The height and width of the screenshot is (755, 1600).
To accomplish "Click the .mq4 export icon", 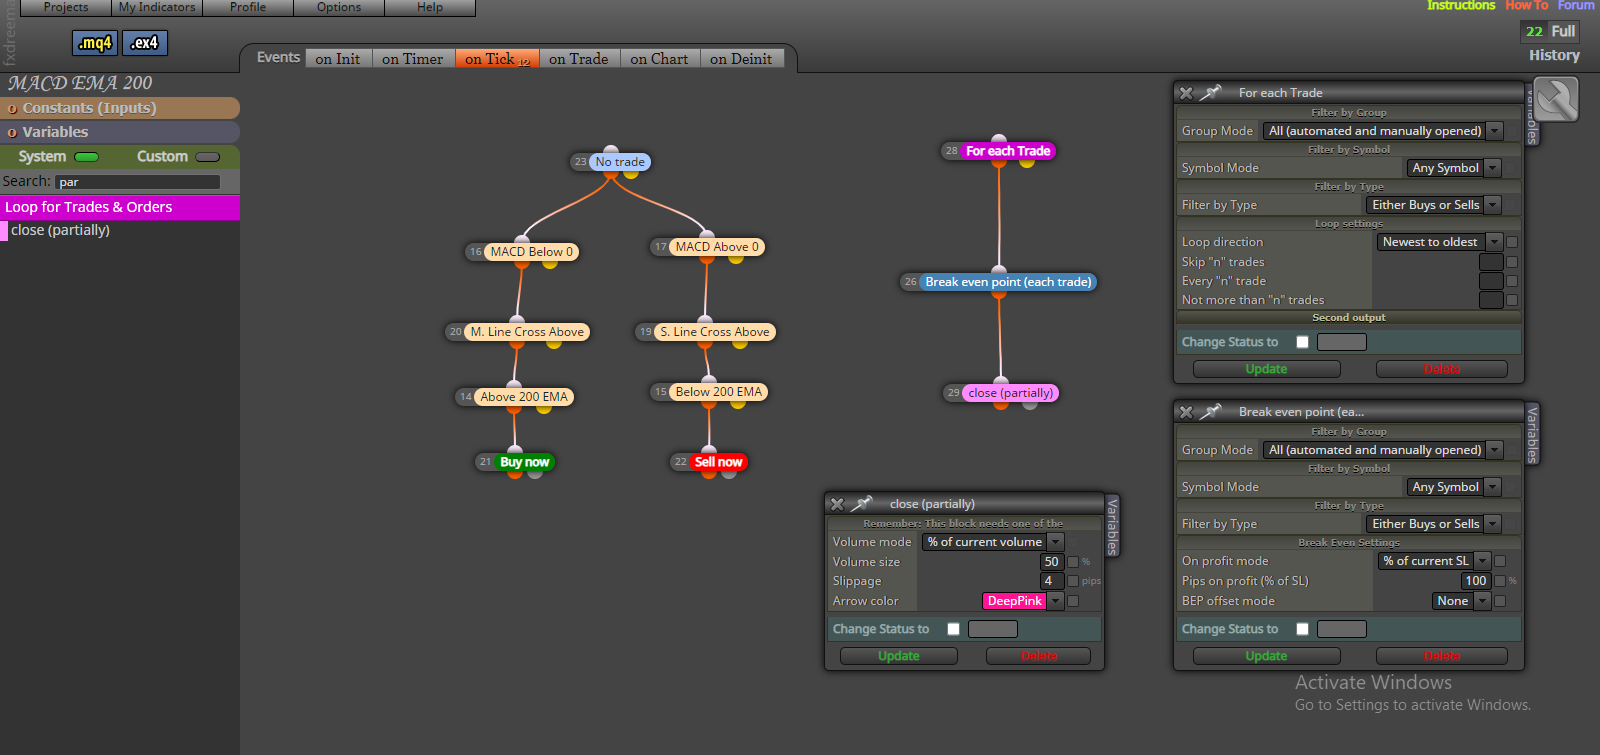I will click(95, 43).
